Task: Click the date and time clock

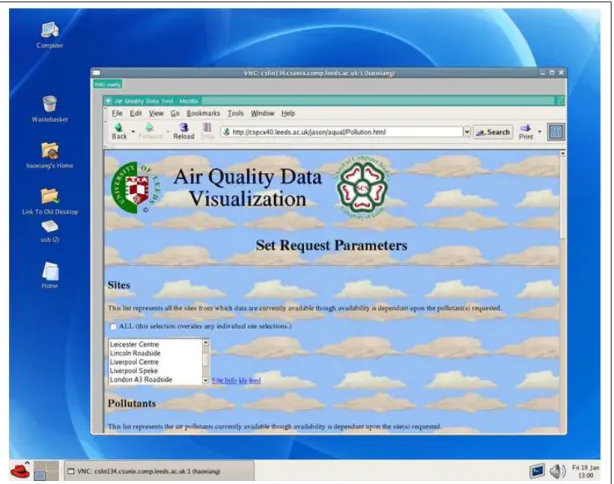Action: coord(585,471)
